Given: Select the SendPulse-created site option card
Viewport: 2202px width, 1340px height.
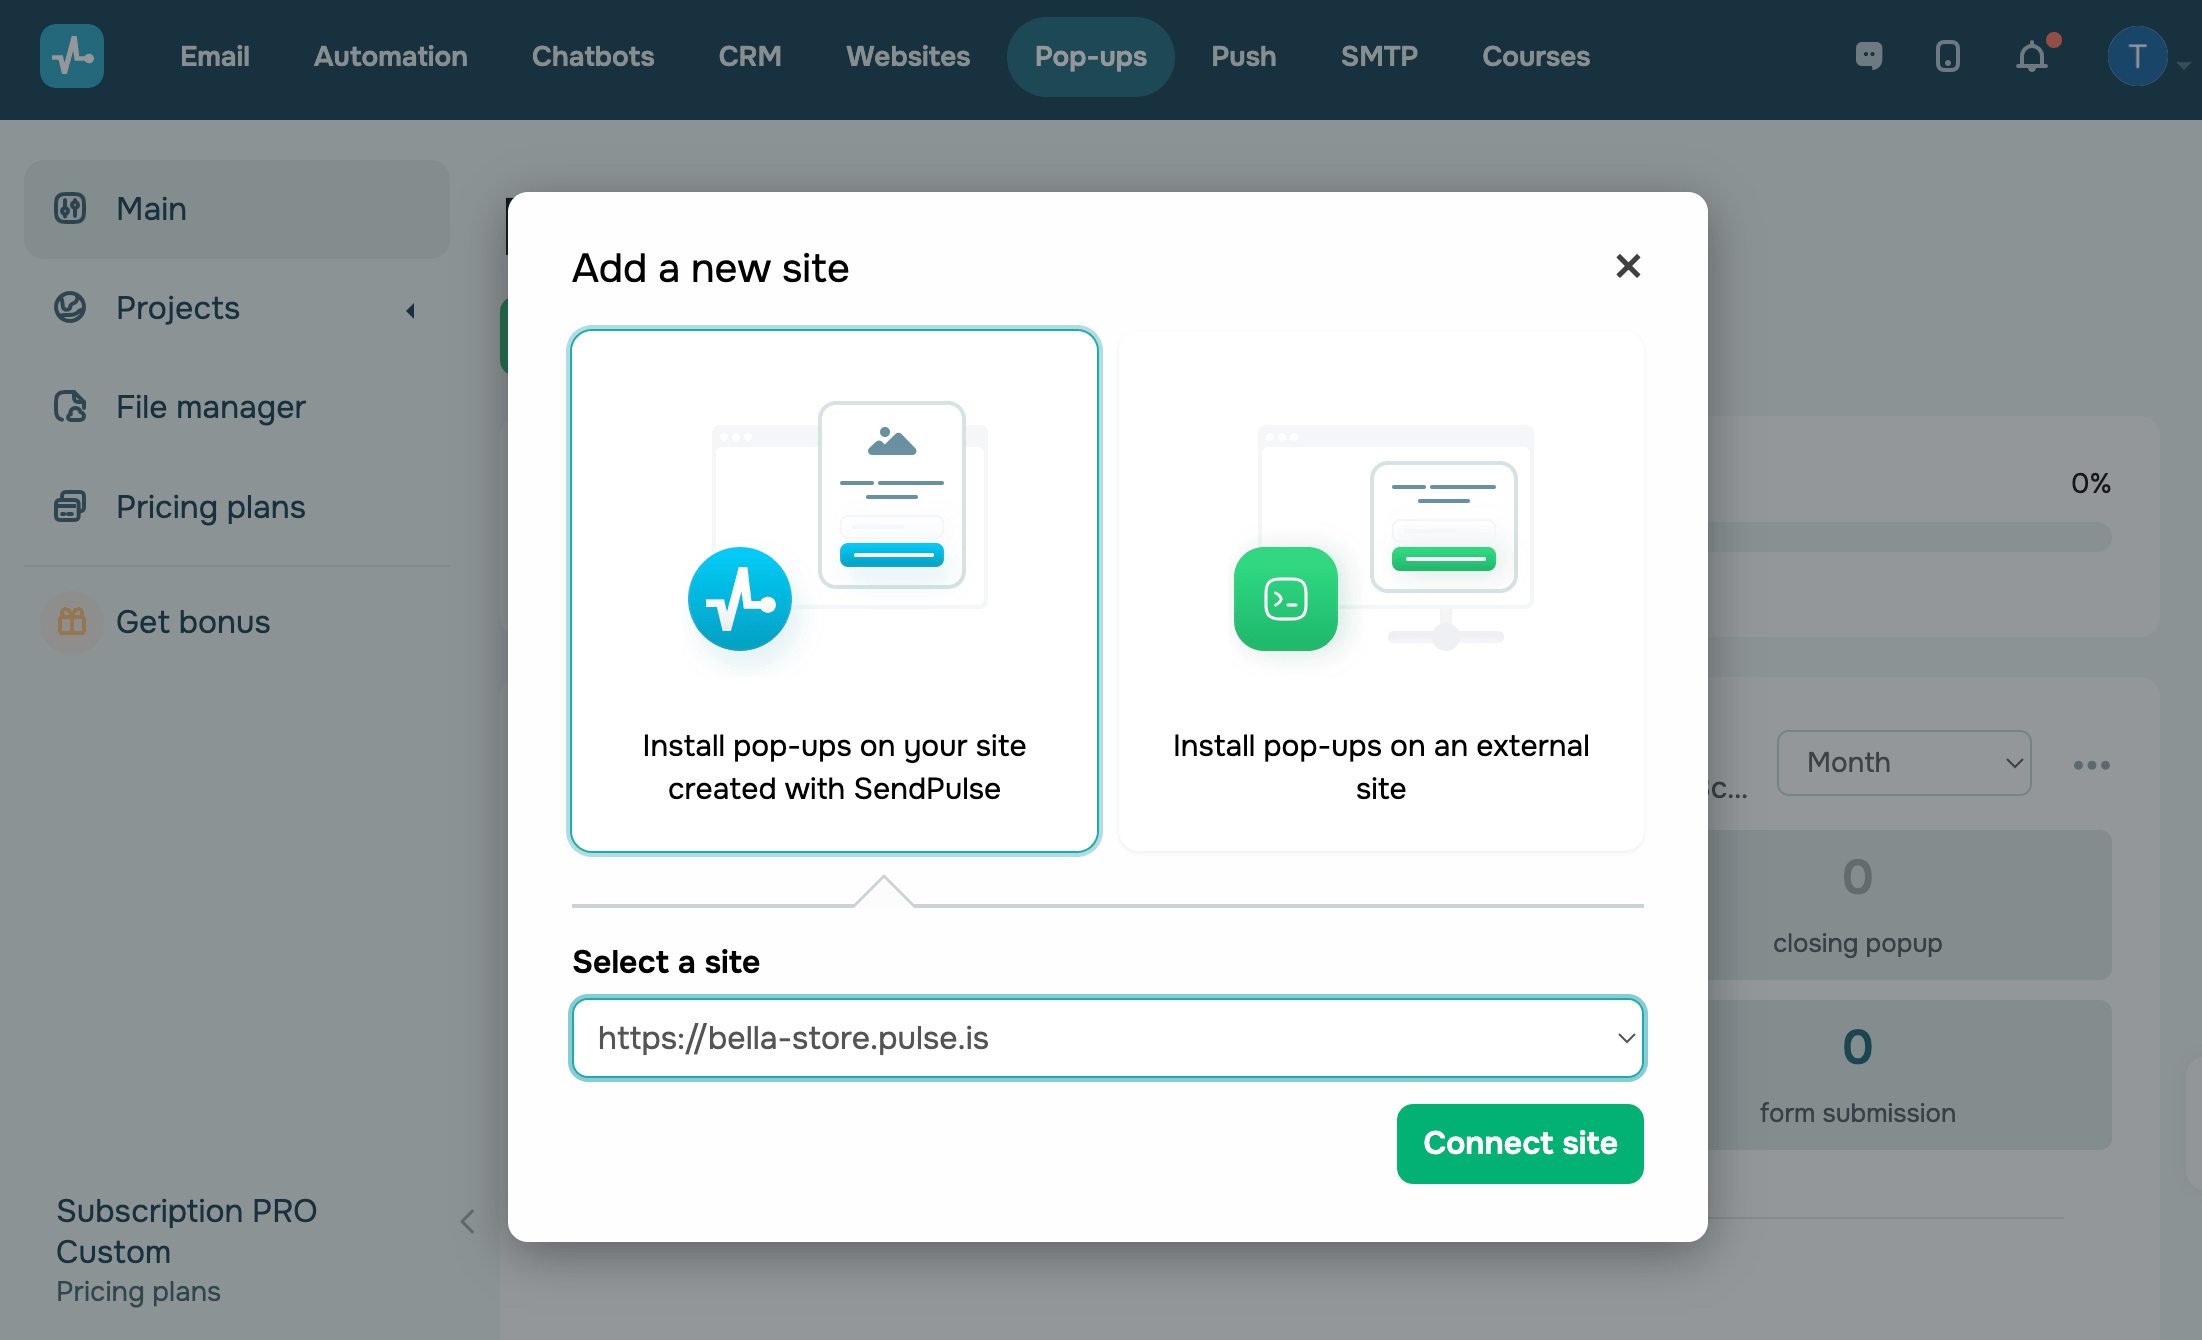Looking at the screenshot, I should click(834, 591).
